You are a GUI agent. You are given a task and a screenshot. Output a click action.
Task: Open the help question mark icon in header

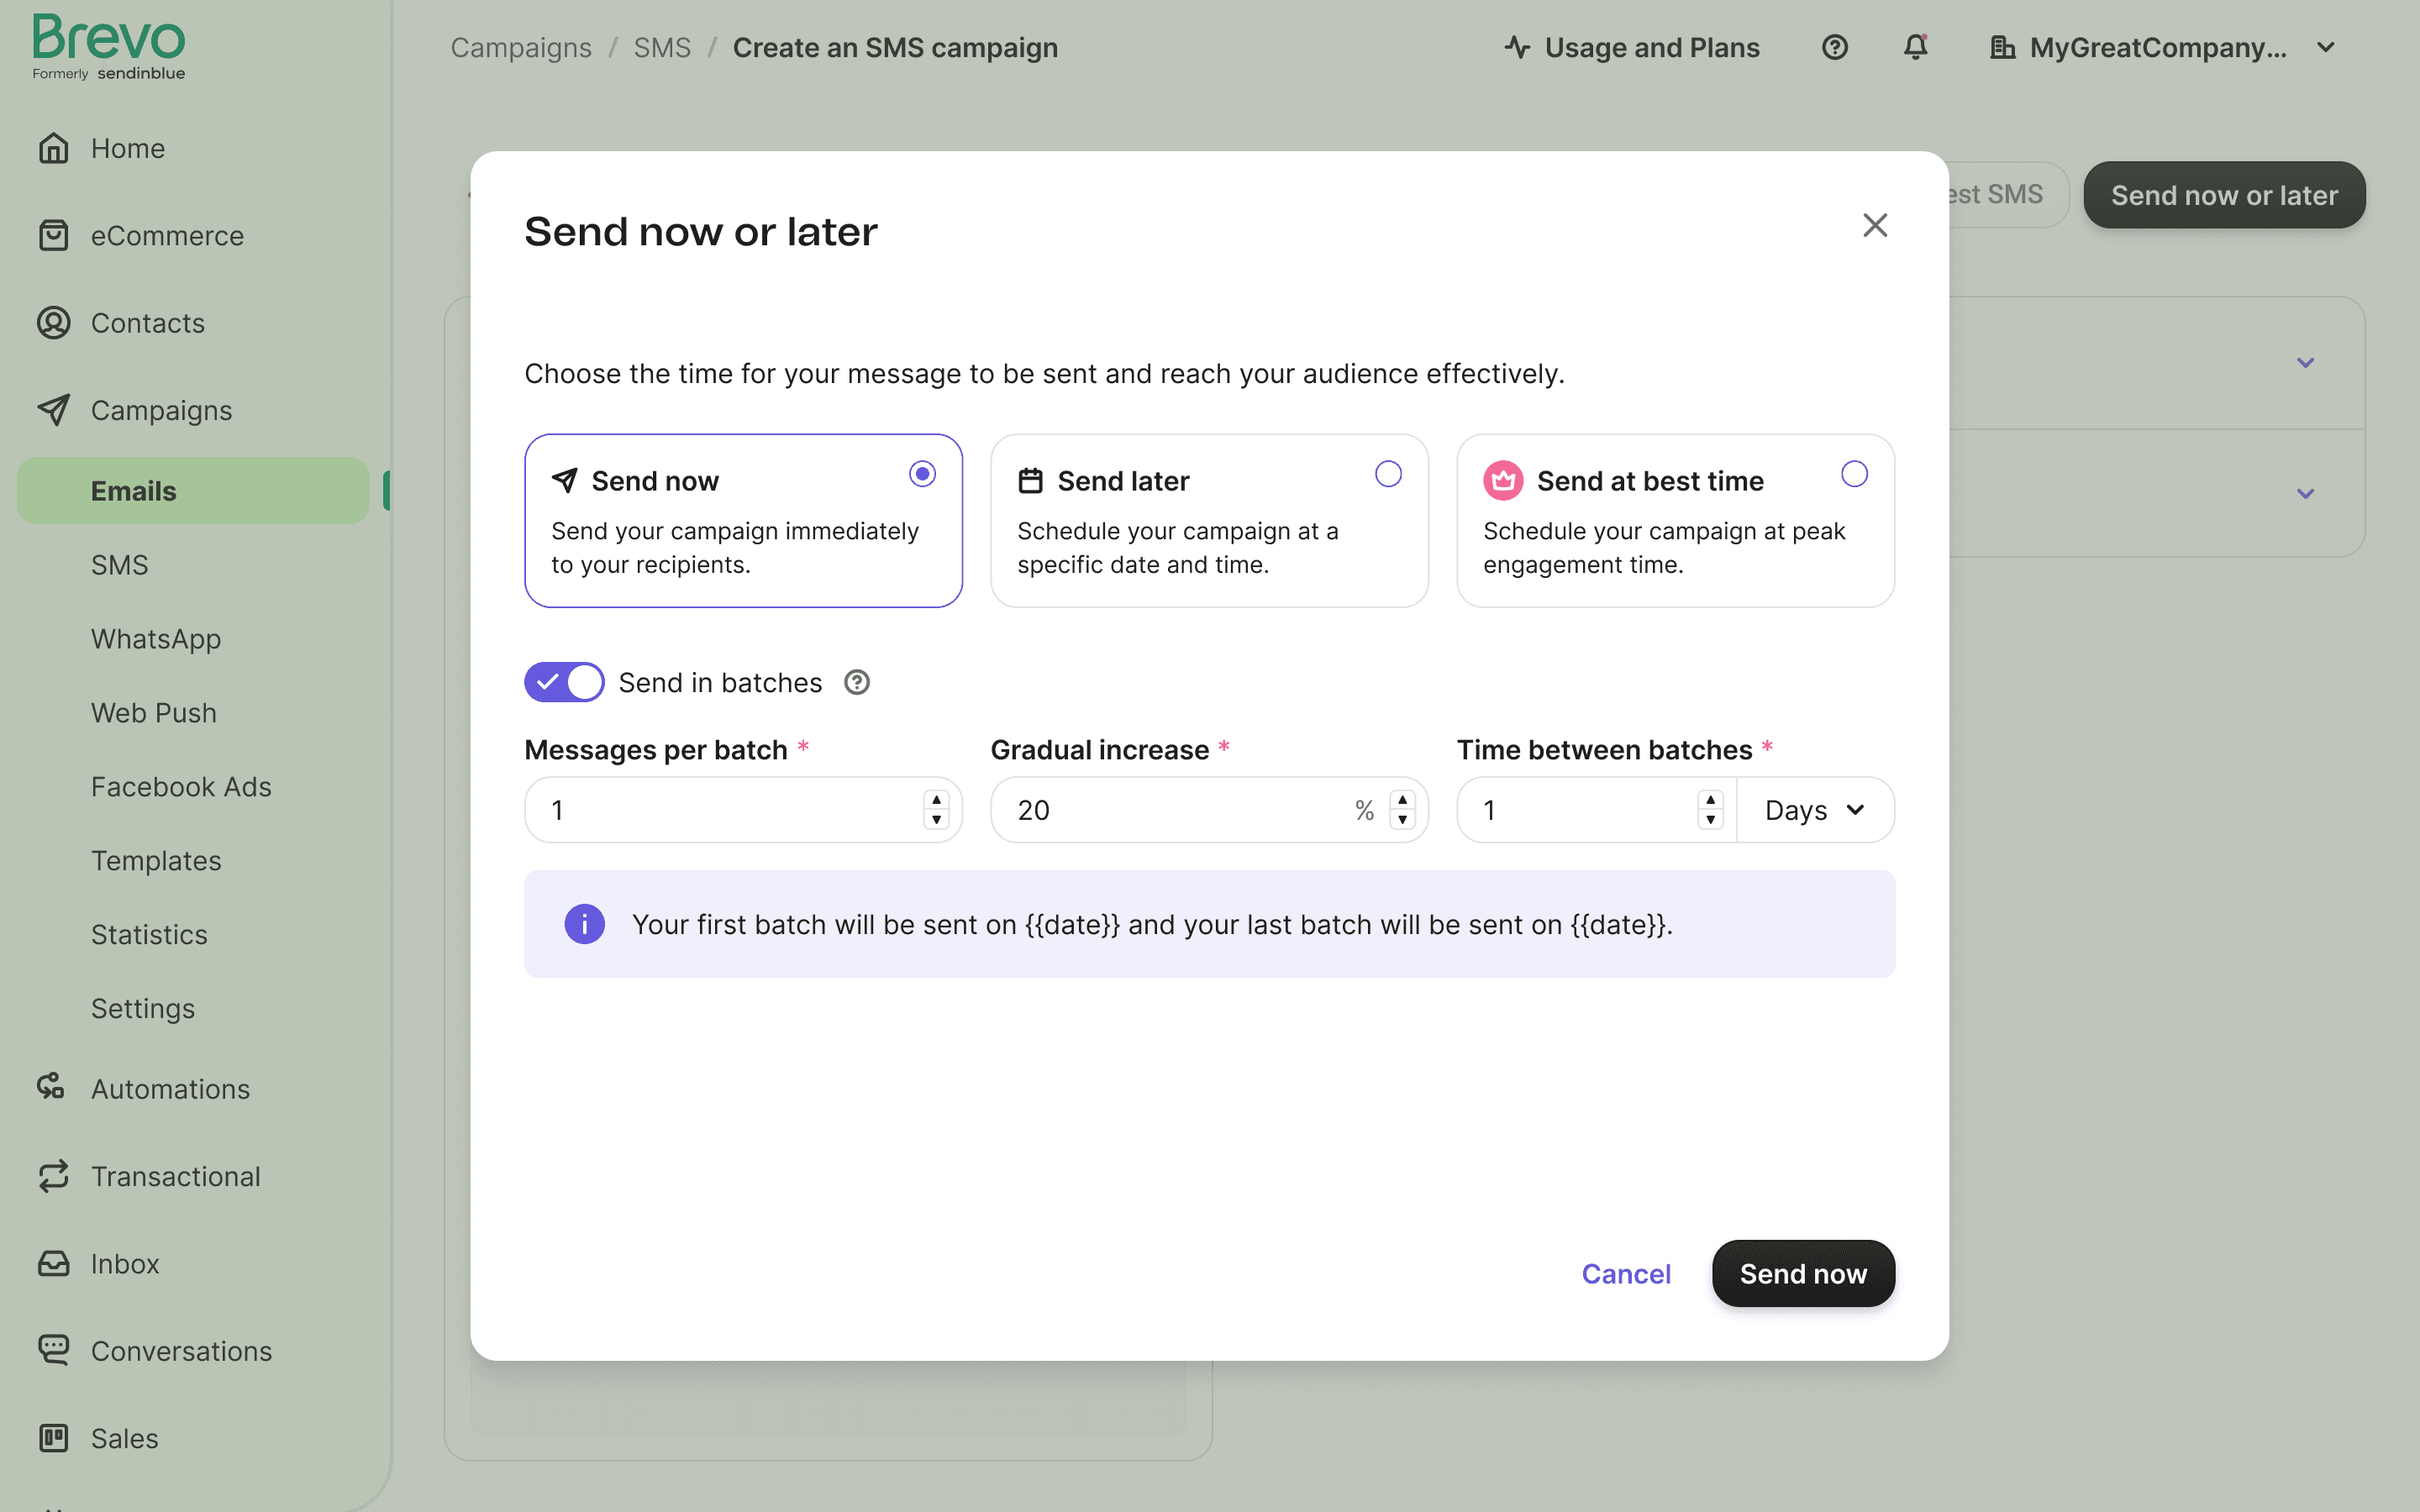[1834, 47]
